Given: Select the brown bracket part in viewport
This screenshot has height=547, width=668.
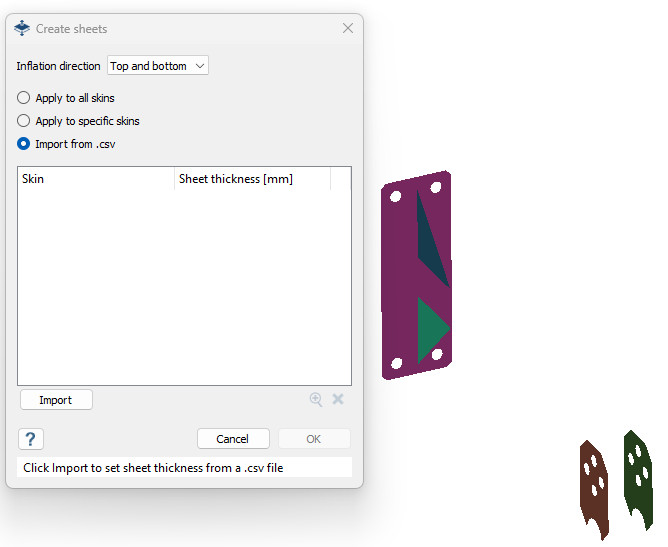Looking at the screenshot, I should [593, 487].
